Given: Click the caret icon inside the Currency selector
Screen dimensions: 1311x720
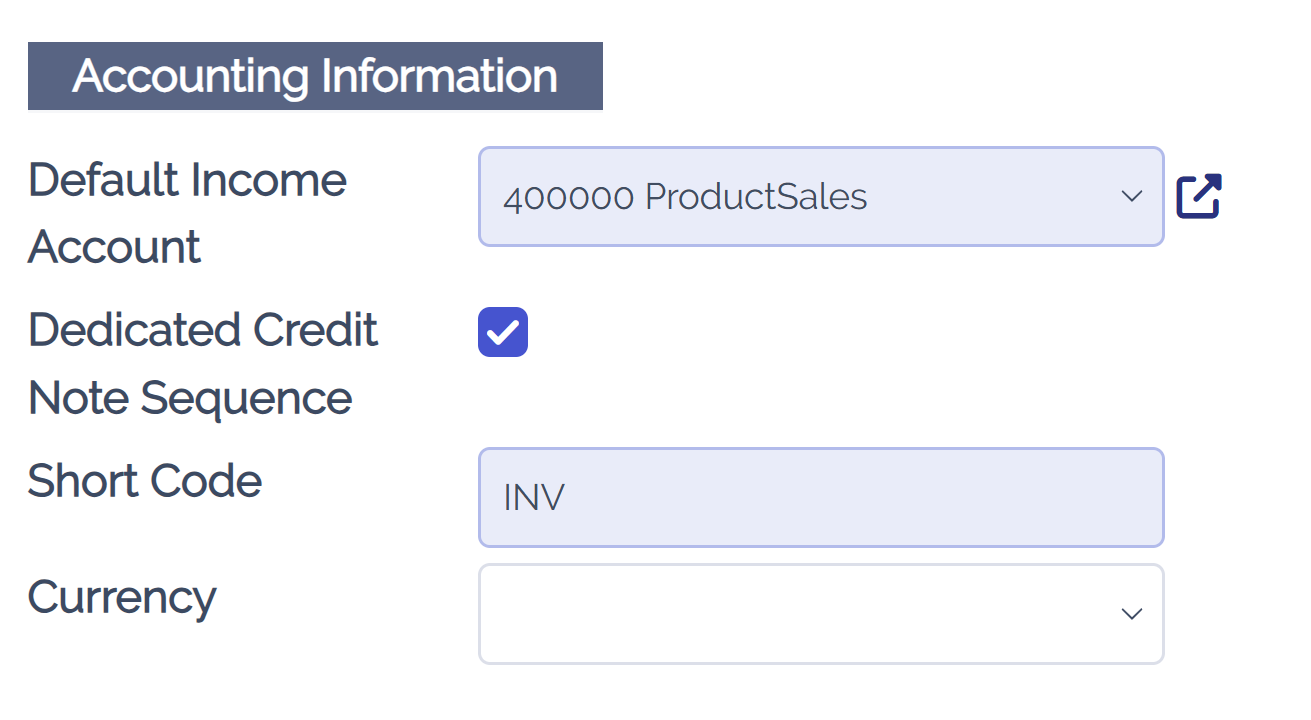Looking at the screenshot, I should pyautogui.click(x=1131, y=613).
